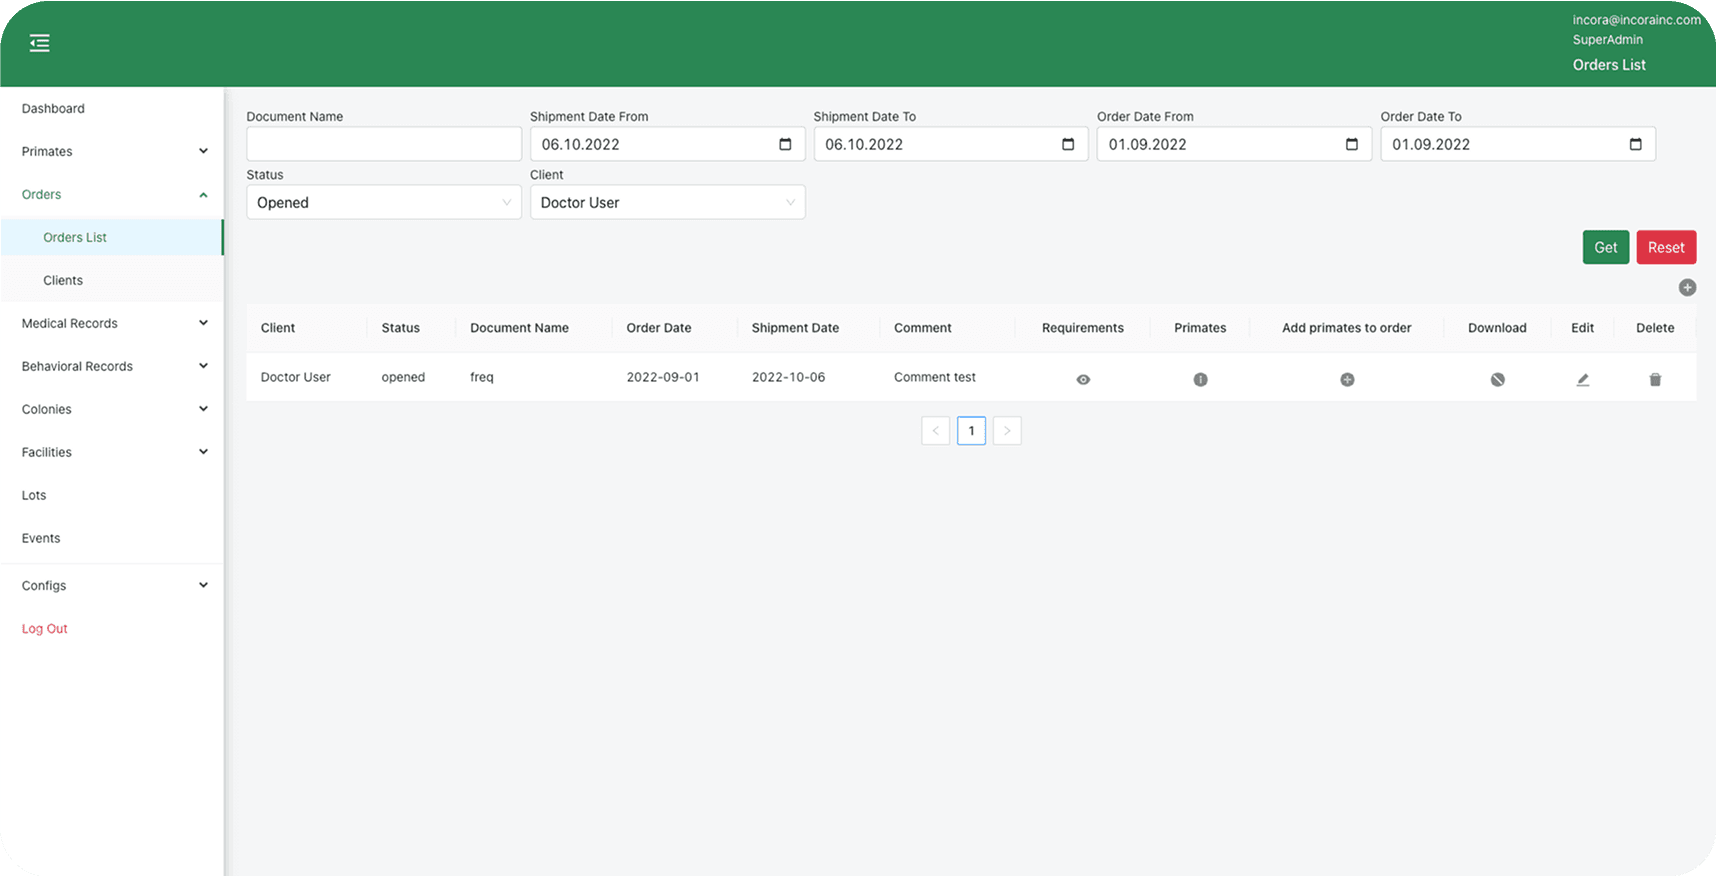Expand the Configs menu

tap(112, 585)
